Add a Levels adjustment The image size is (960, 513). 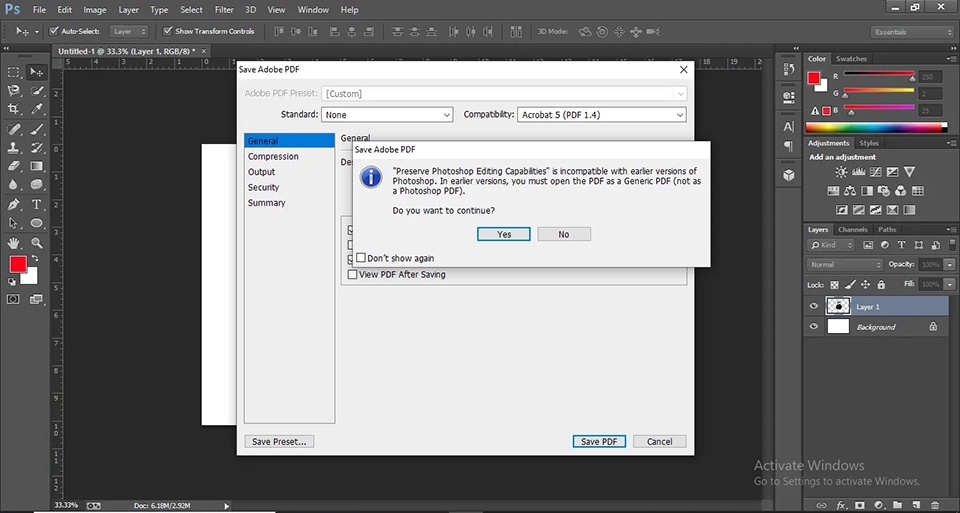tap(859, 172)
